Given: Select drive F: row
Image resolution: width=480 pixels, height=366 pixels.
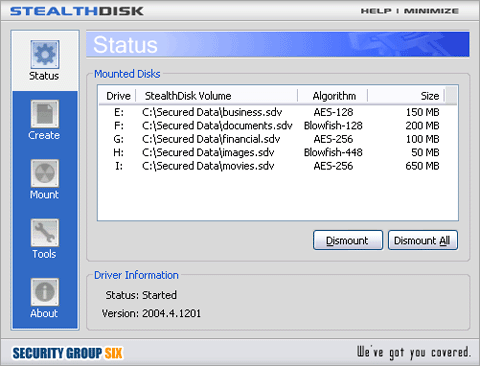Looking at the screenshot, I should point(277,126).
